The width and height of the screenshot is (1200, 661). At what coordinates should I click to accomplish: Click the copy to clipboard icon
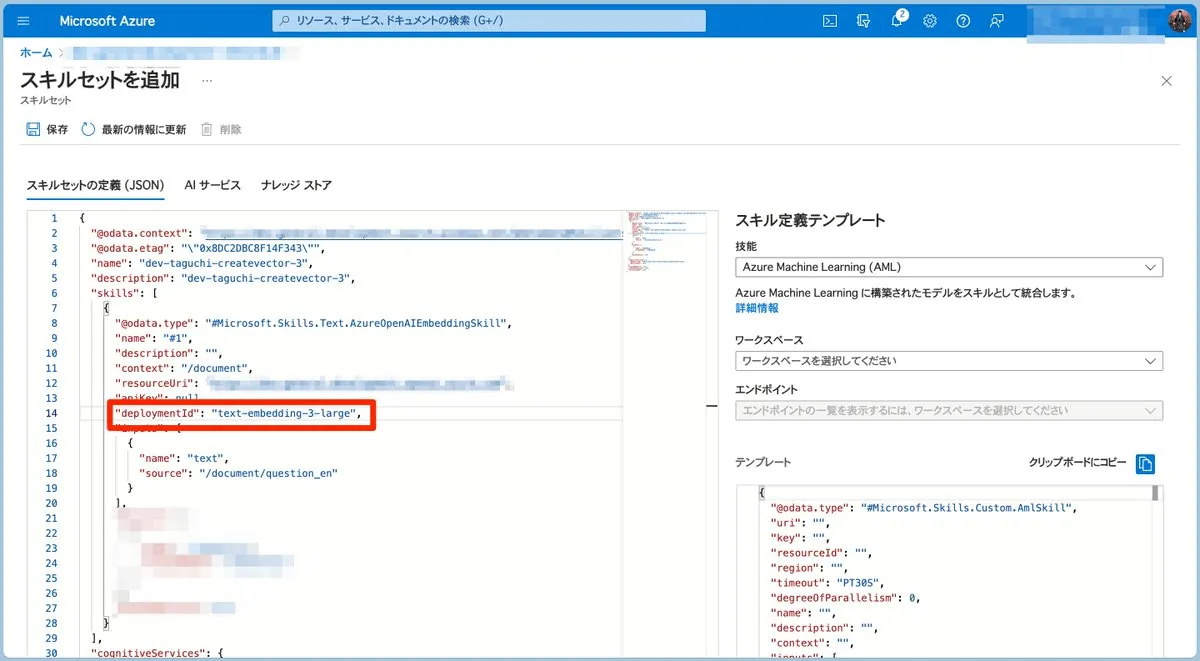(1146, 463)
